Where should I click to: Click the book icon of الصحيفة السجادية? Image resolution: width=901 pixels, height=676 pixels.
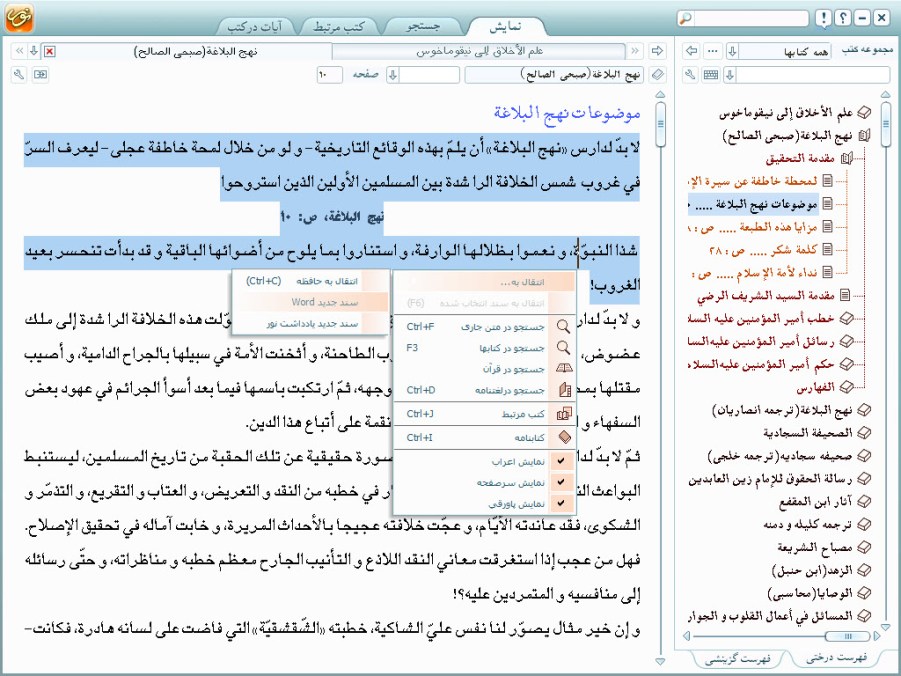864,433
